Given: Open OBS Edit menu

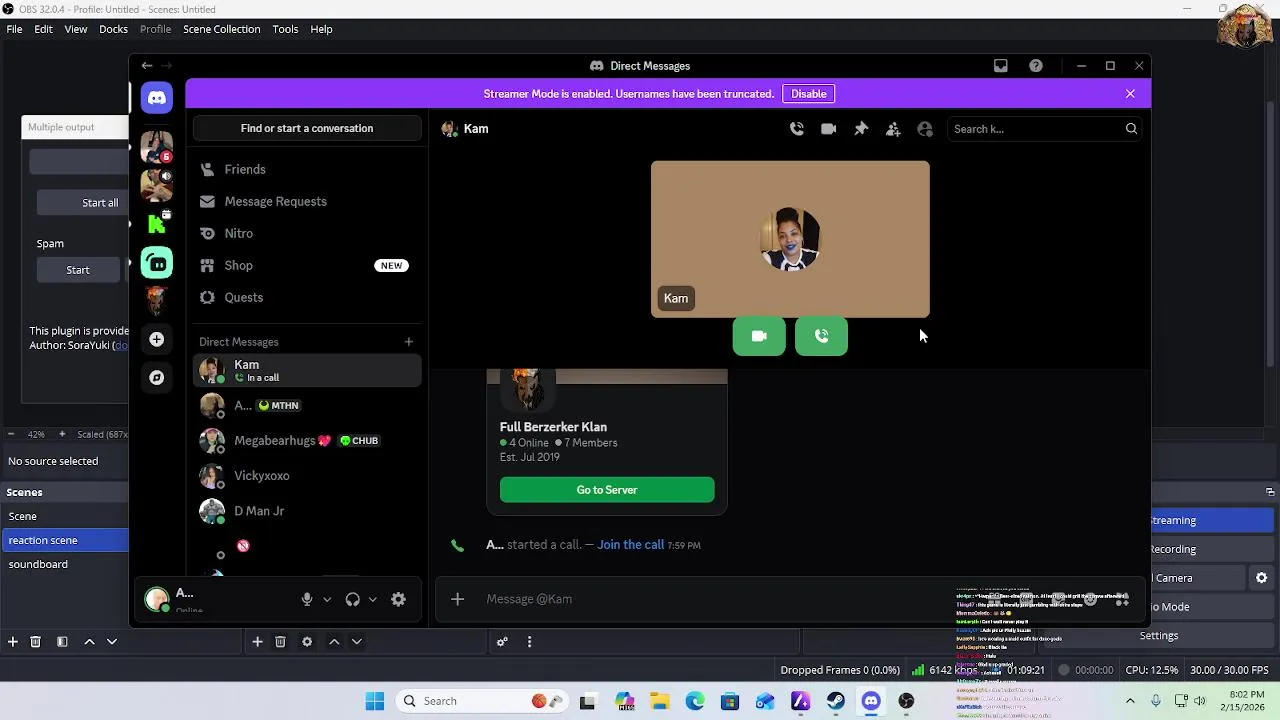Looking at the screenshot, I should point(43,29).
